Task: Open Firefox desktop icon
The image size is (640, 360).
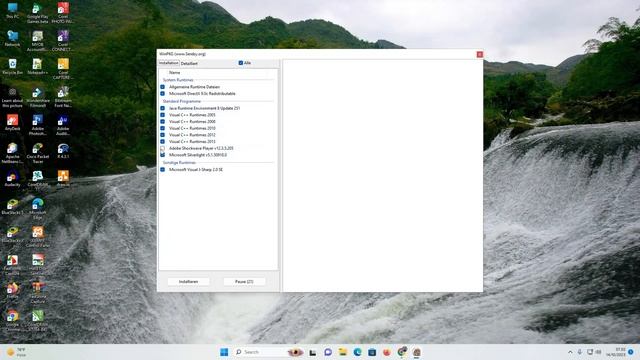Action: point(12,290)
